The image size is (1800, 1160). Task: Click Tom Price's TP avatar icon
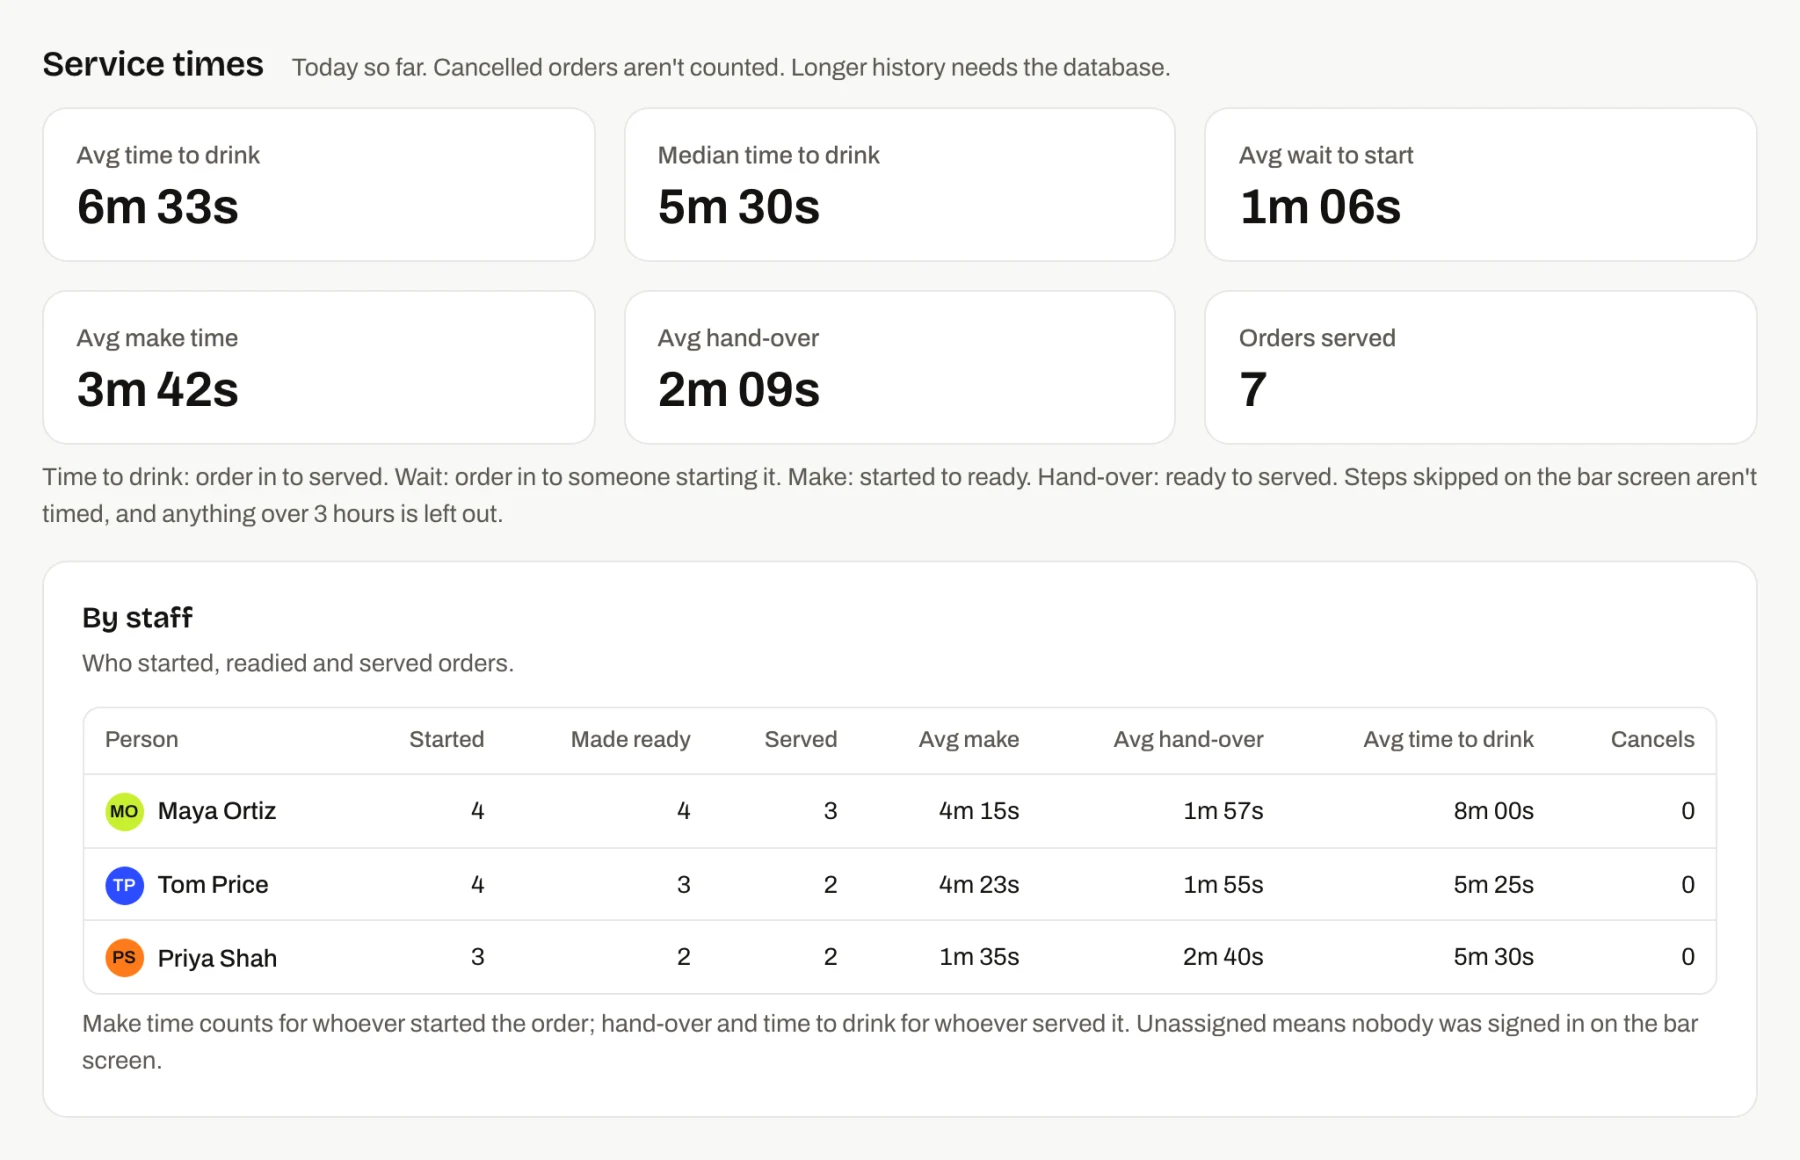(x=124, y=885)
